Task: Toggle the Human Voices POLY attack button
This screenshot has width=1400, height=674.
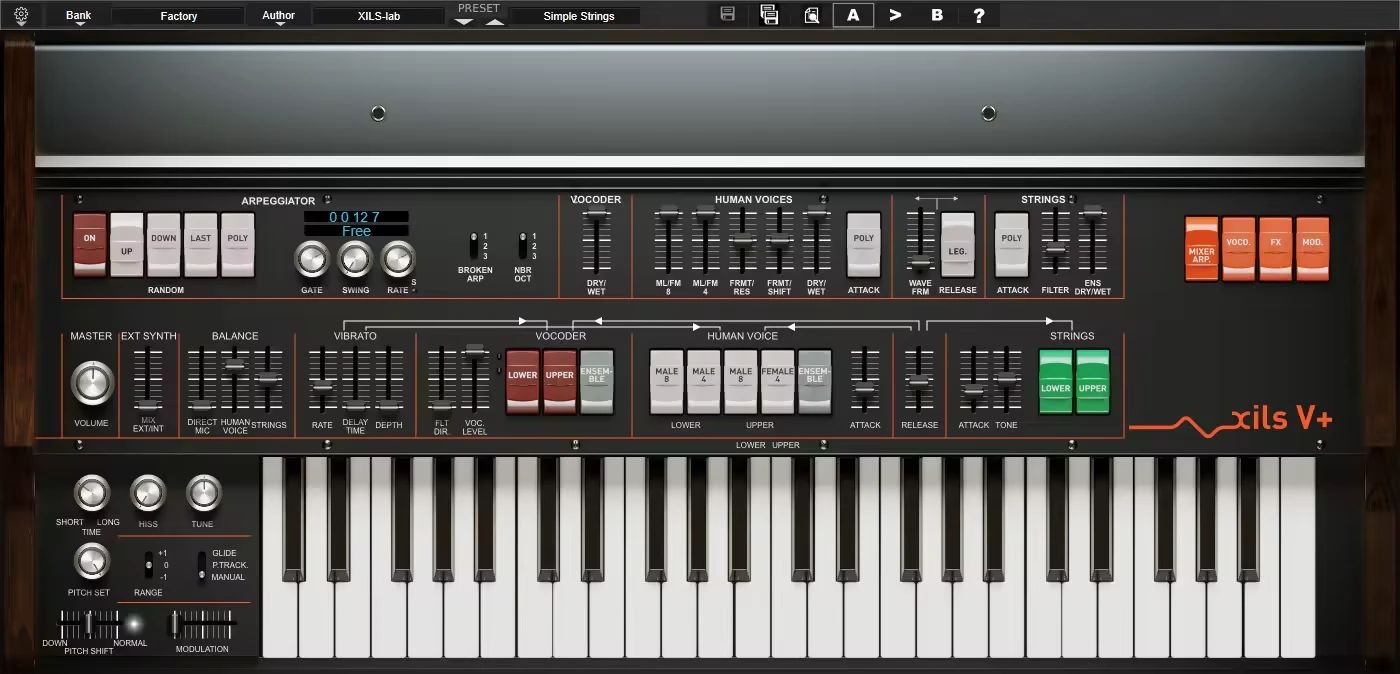Action: 864,244
